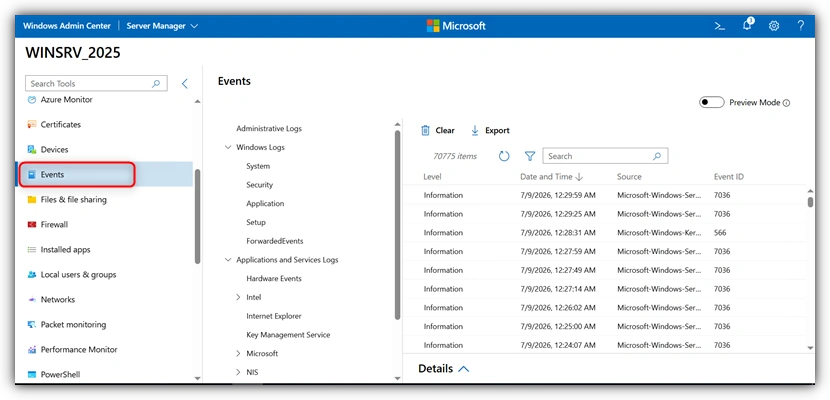Open Local users & groups label
The image size is (830, 400).
pyautogui.click(x=78, y=275)
